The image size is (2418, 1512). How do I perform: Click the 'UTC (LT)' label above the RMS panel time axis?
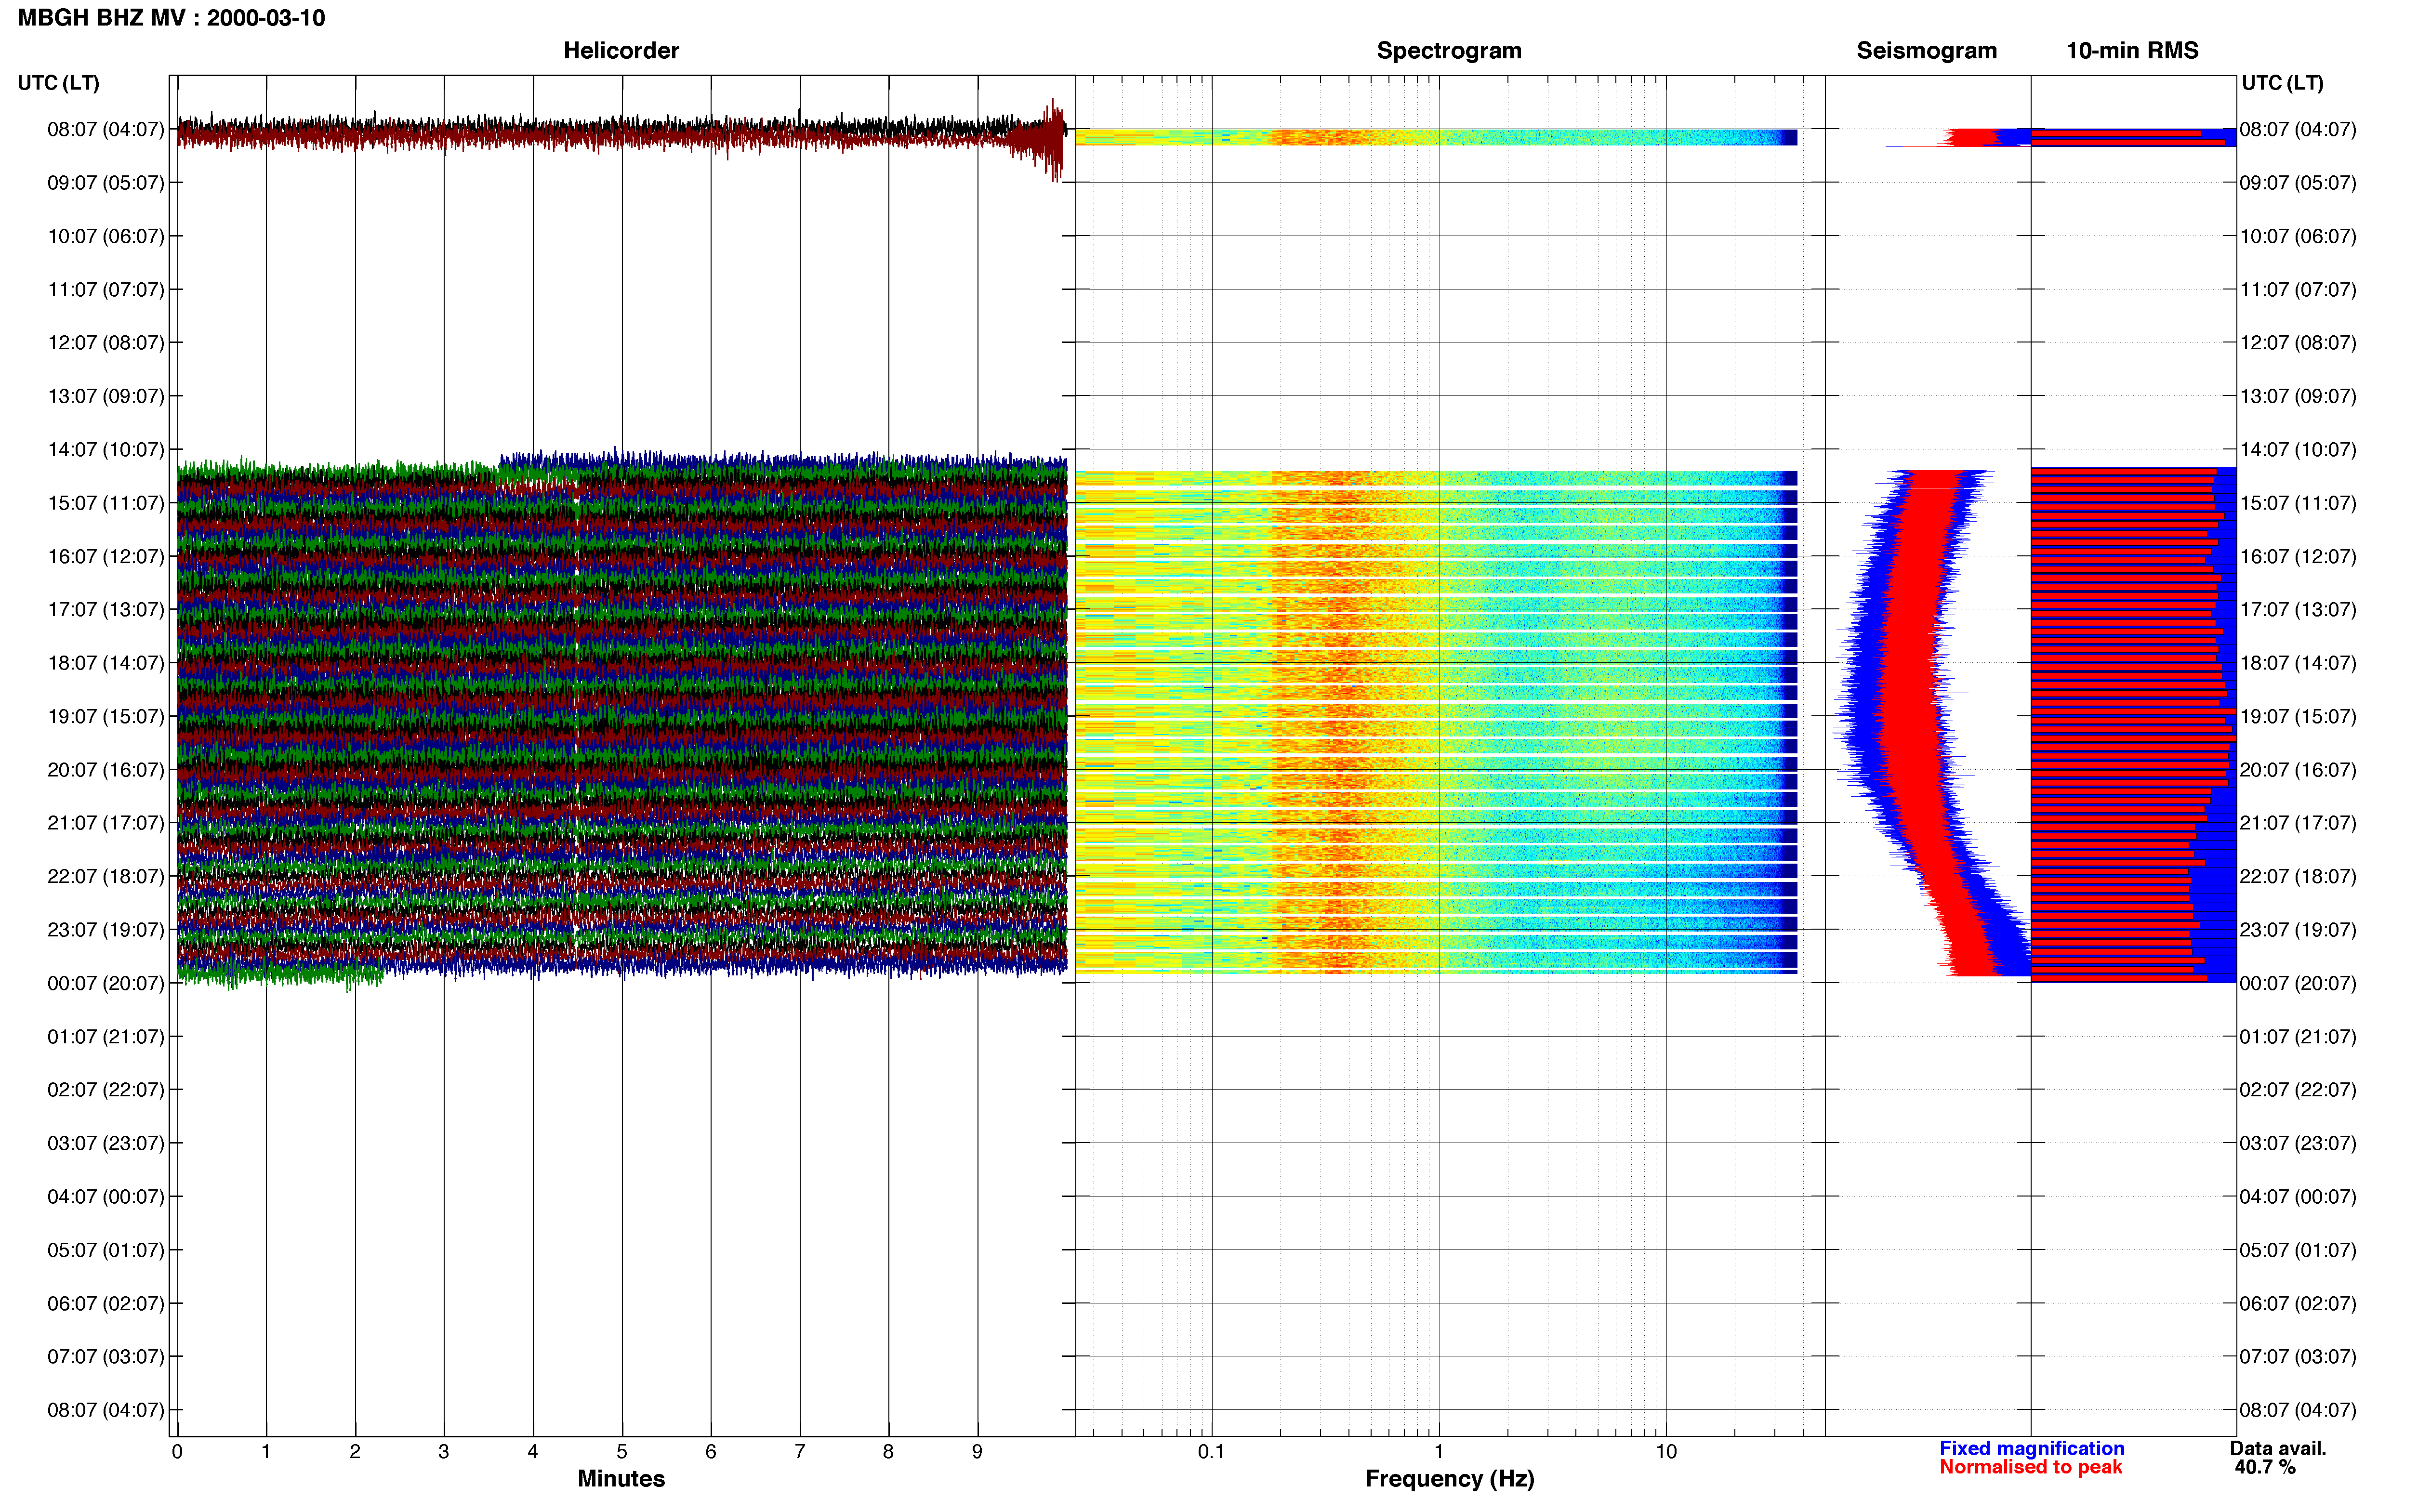[2282, 83]
